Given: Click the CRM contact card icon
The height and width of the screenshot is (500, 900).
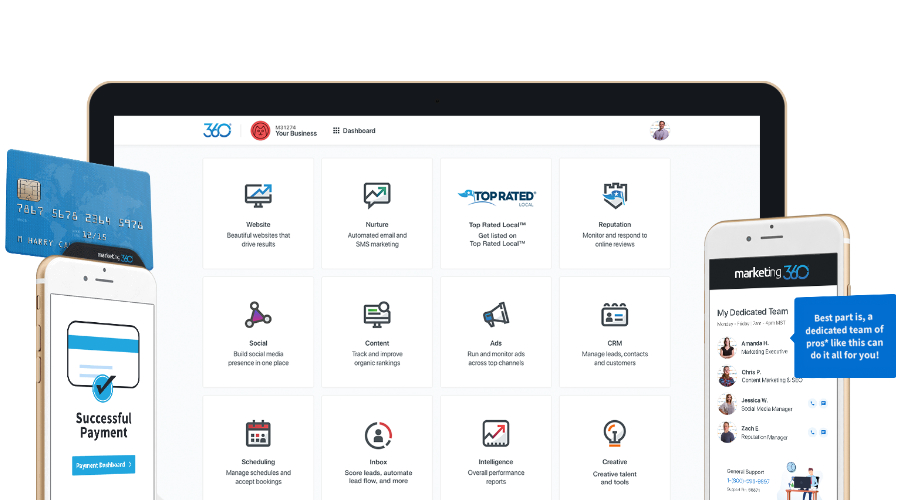Looking at the screenshot, I should pyautogui.click(x=615, y=315).
